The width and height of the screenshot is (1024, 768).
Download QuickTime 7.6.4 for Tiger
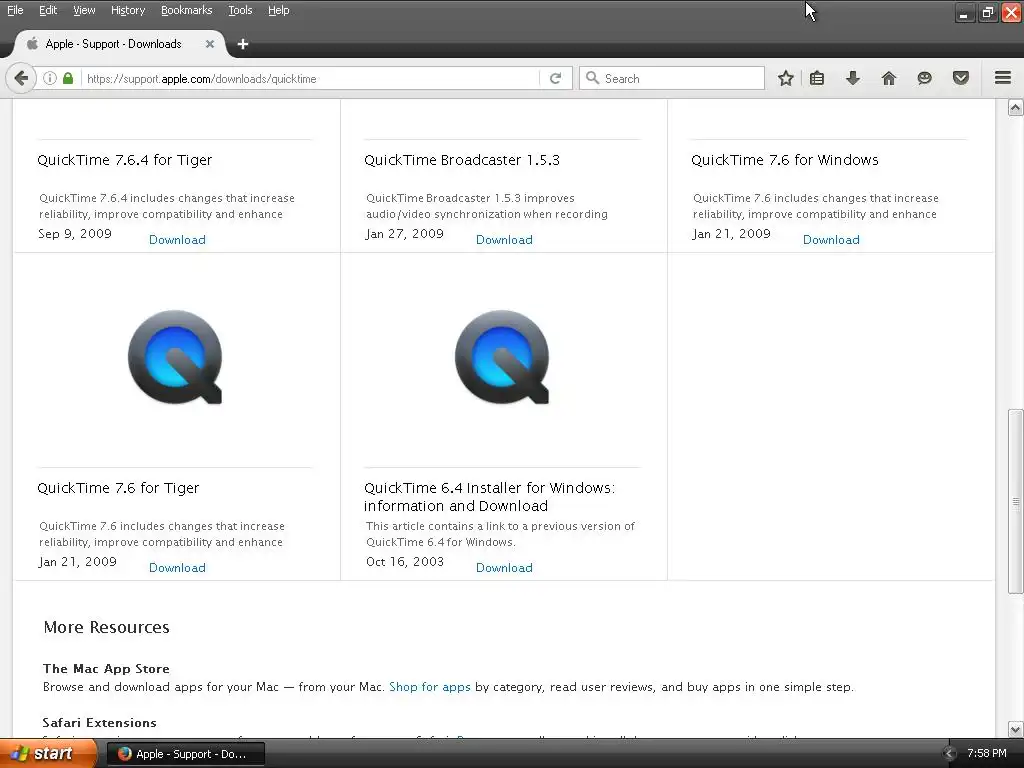(177, 240)
